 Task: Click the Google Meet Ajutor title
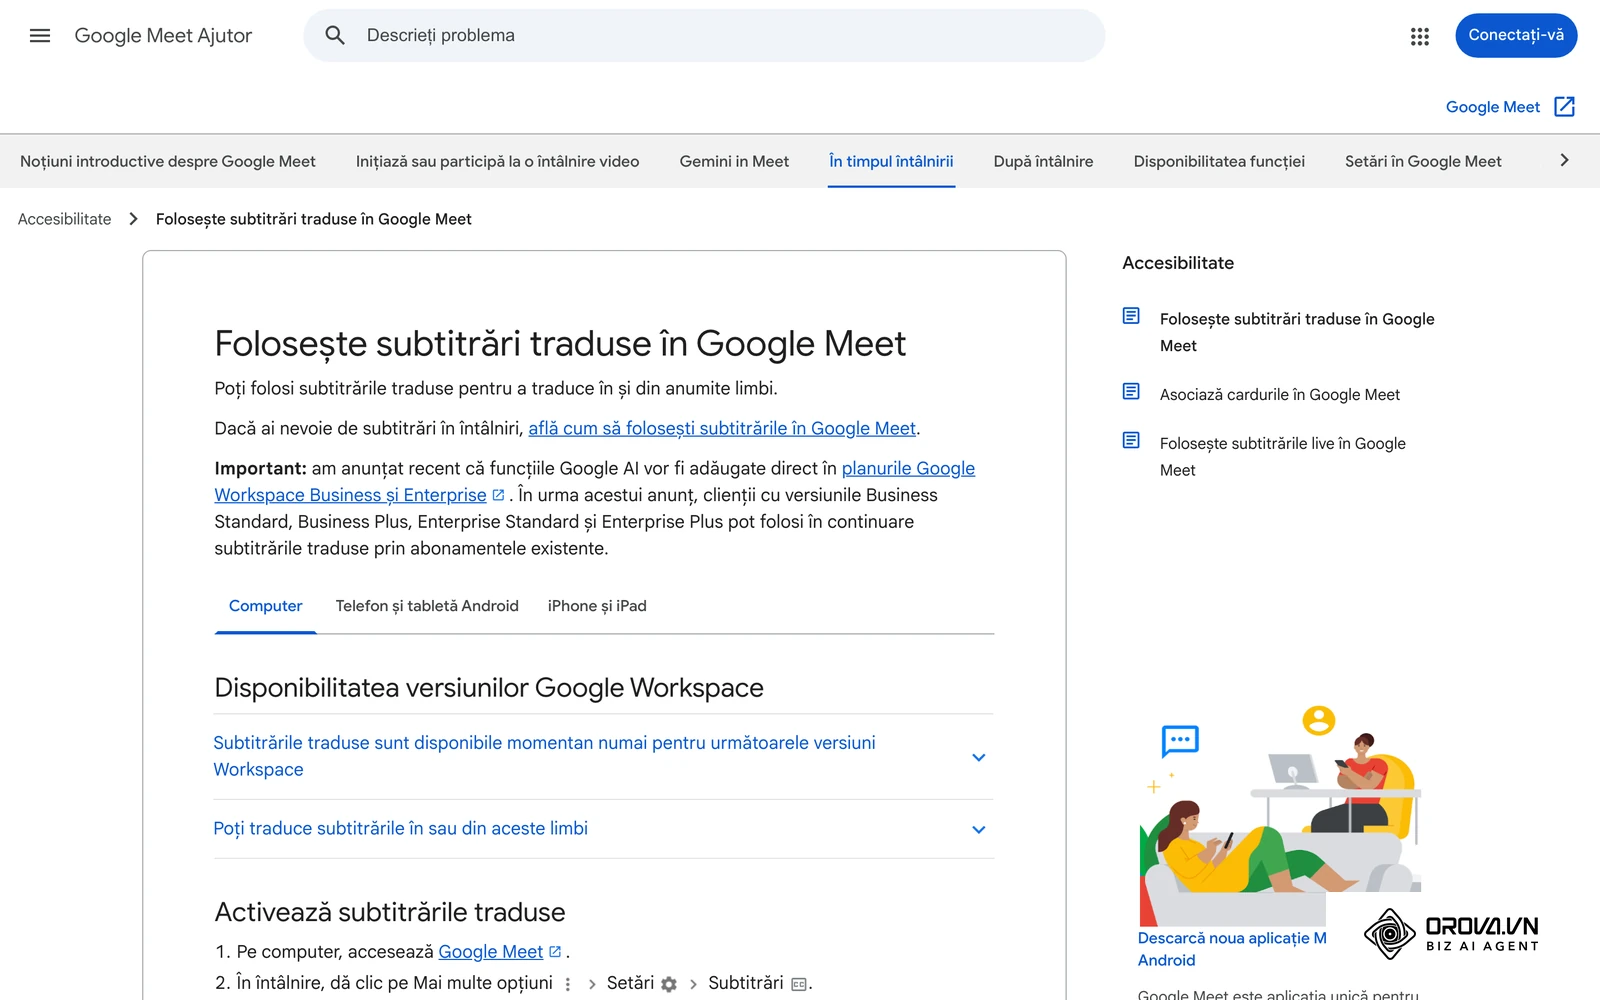pyautogui.click(x=163, y=36)
